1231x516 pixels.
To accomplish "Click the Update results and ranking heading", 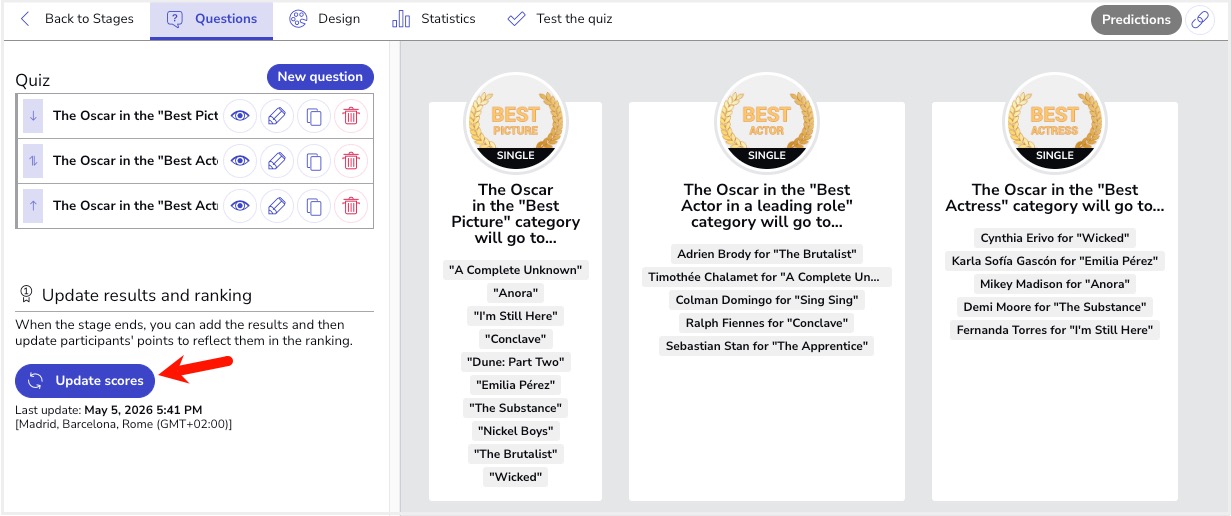I will 147,295.
